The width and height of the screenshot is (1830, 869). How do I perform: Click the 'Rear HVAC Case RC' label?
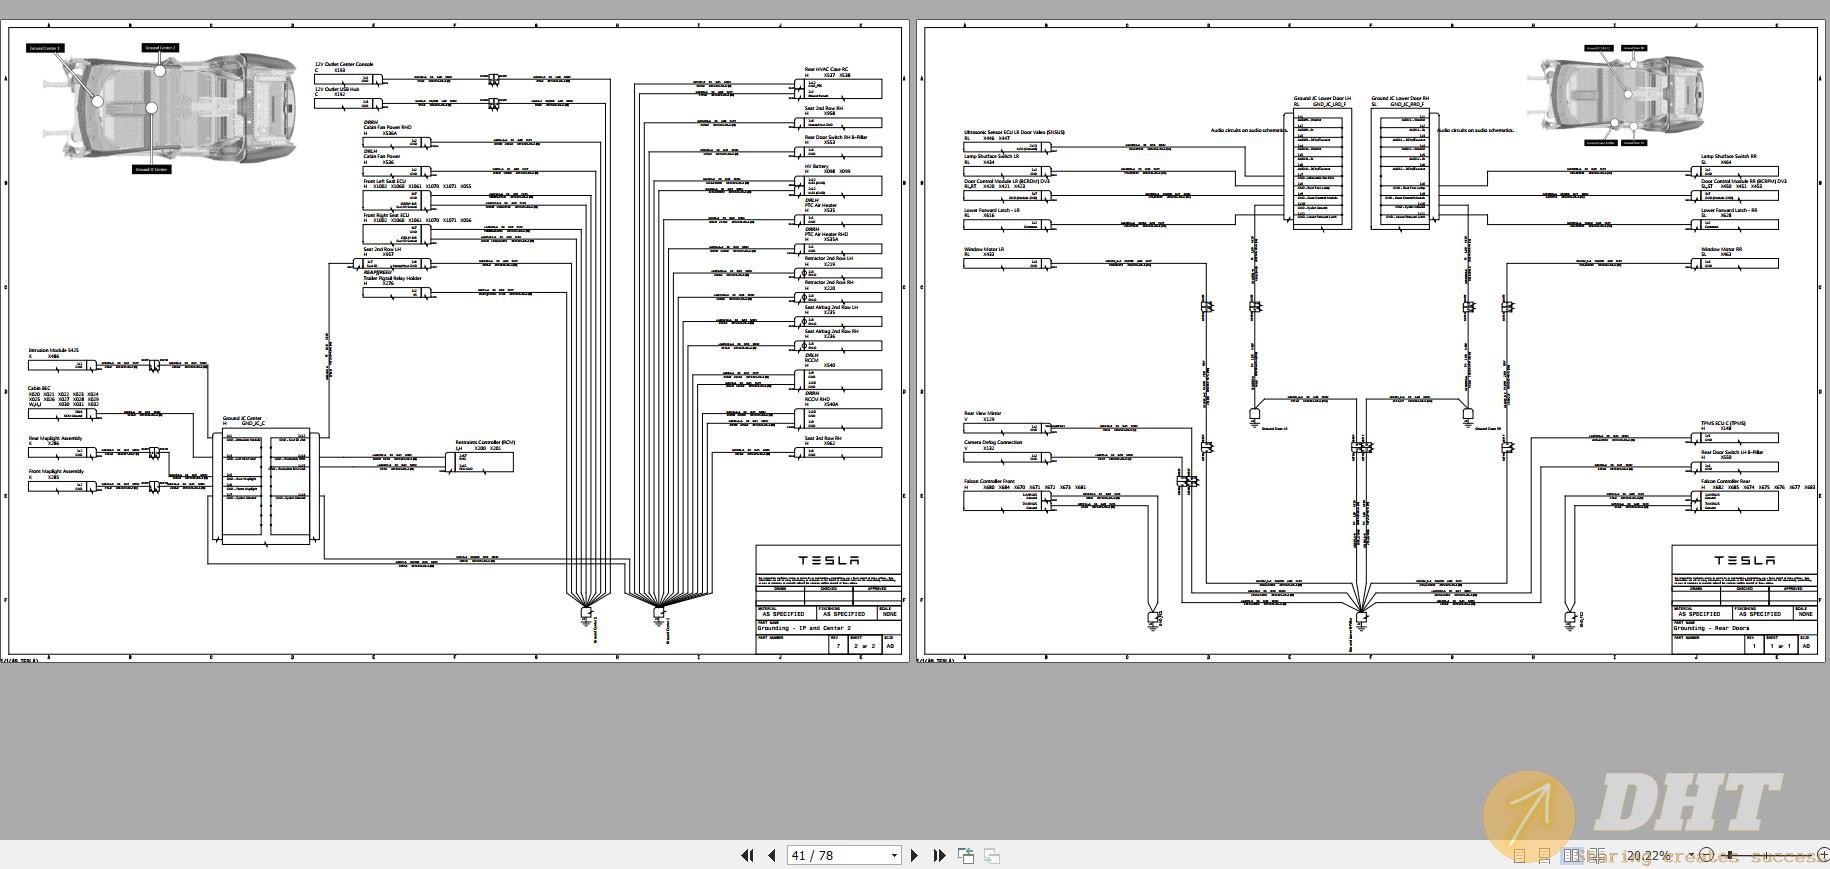click(x=826, y=70)
